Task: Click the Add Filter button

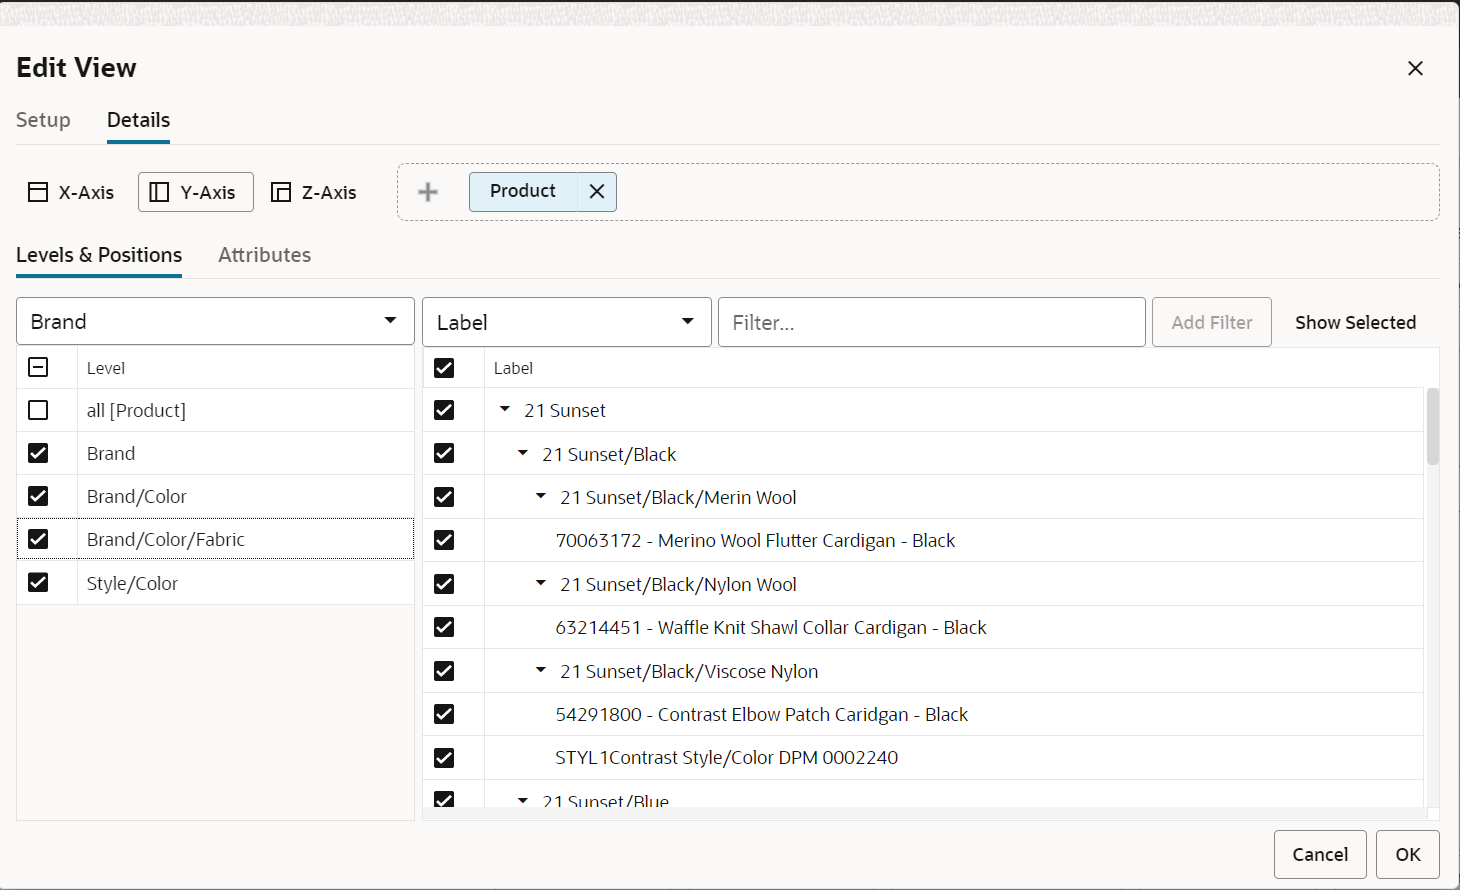Action: 1211,322
